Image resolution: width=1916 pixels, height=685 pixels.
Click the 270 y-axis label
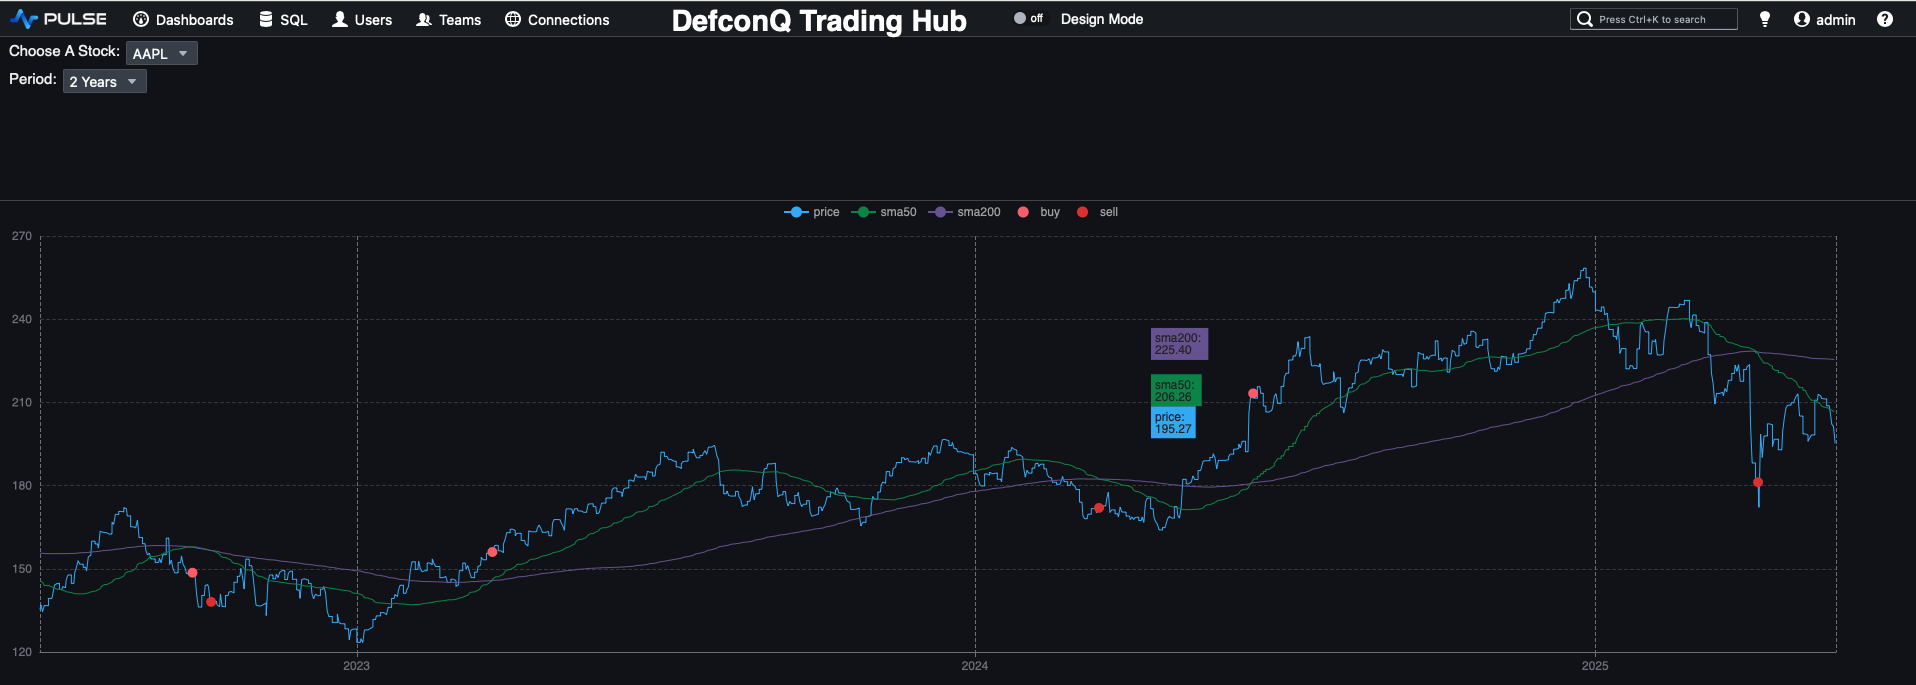point(22,236)
